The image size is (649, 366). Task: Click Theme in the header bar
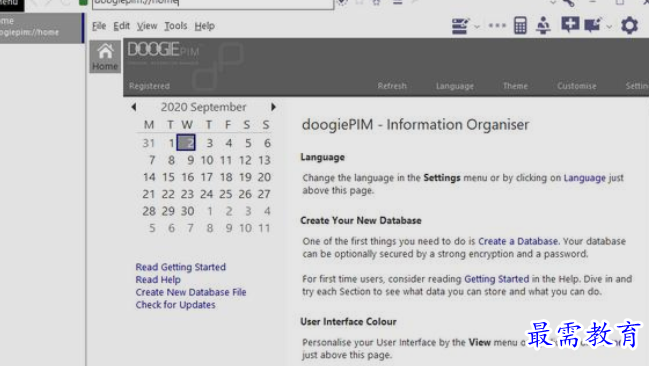coord(515,86)
